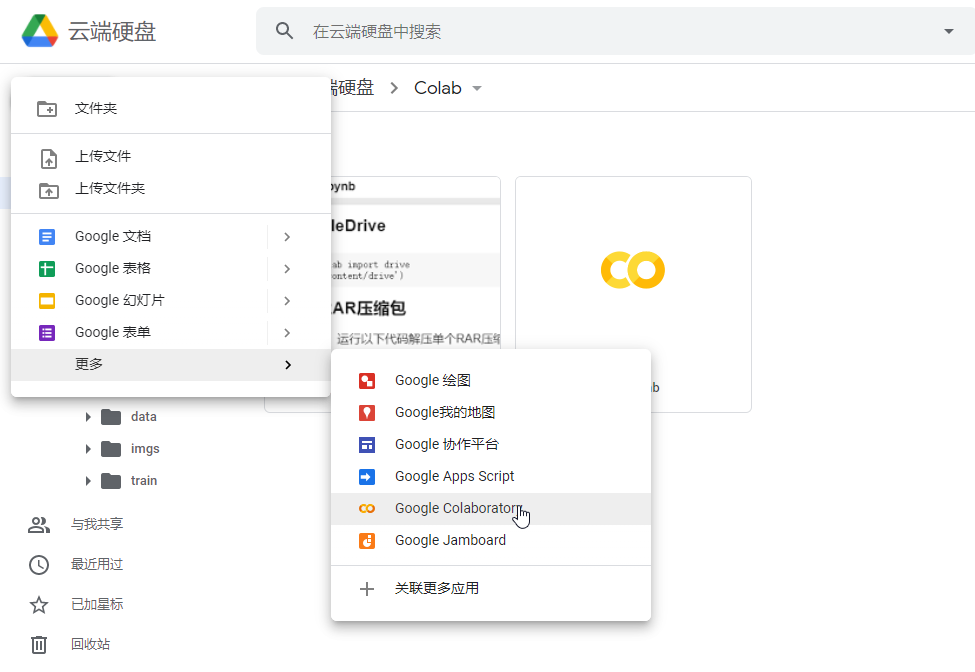The image size is (975, 672).
Task: Expand the data folder tree arrow
Action: click(88, 417)
